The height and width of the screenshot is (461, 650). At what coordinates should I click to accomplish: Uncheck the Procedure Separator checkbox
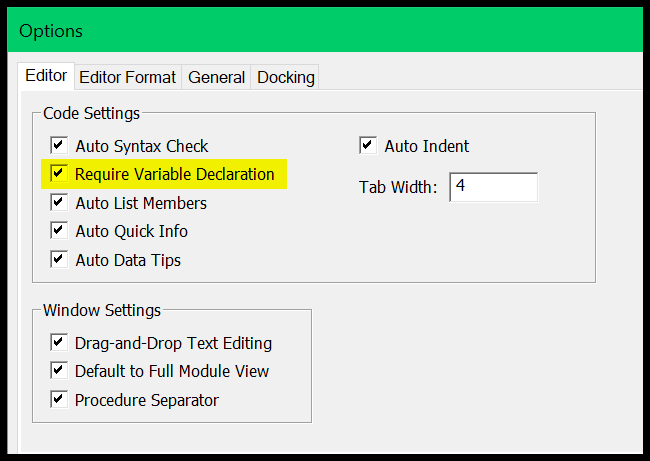point(59,399)
